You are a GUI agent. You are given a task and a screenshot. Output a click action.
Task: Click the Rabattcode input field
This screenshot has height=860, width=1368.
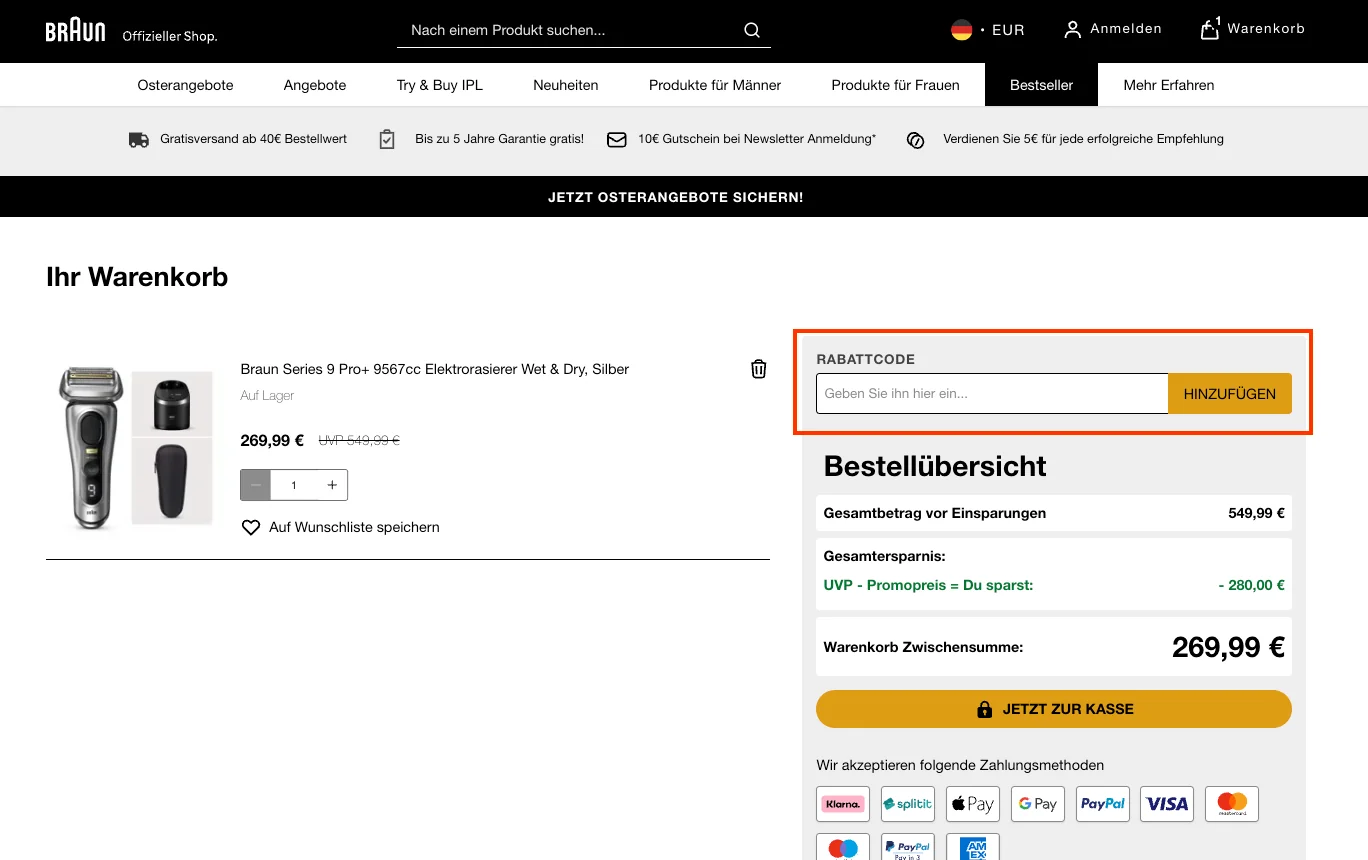pyautogui.click(x=992, y=394)
